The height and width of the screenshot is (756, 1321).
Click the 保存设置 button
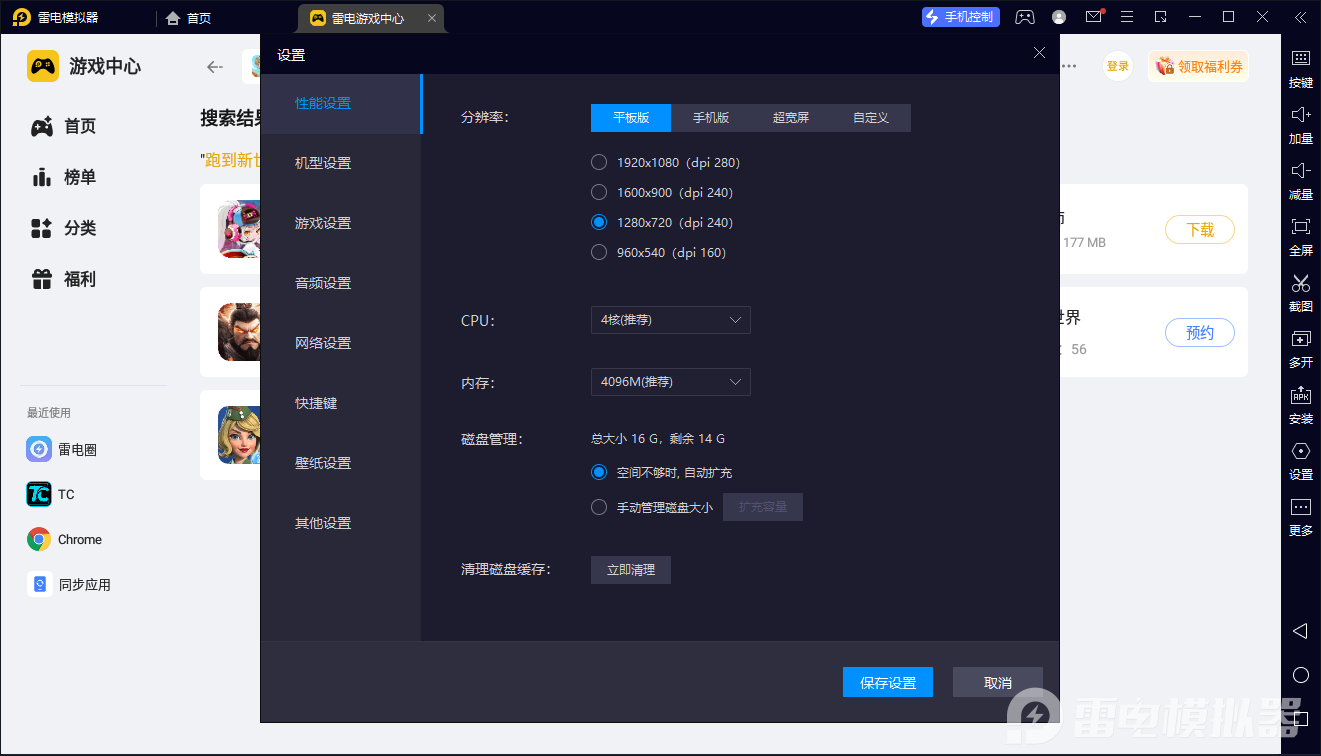tap(888, 682)
